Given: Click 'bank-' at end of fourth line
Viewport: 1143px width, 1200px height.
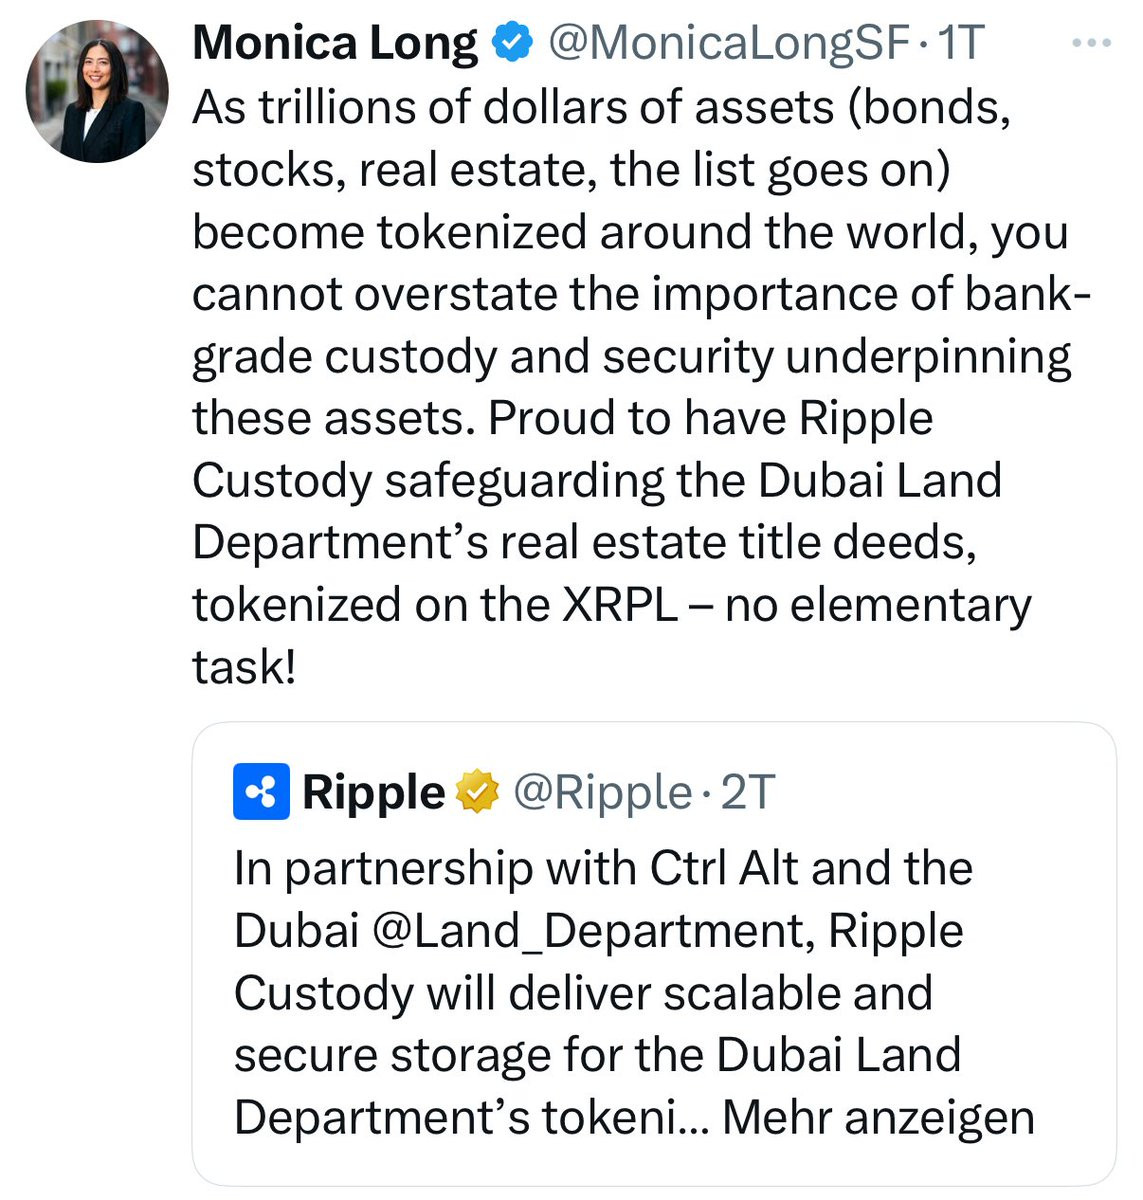Looking at the screenshot, I should [x=1029, y=294].
